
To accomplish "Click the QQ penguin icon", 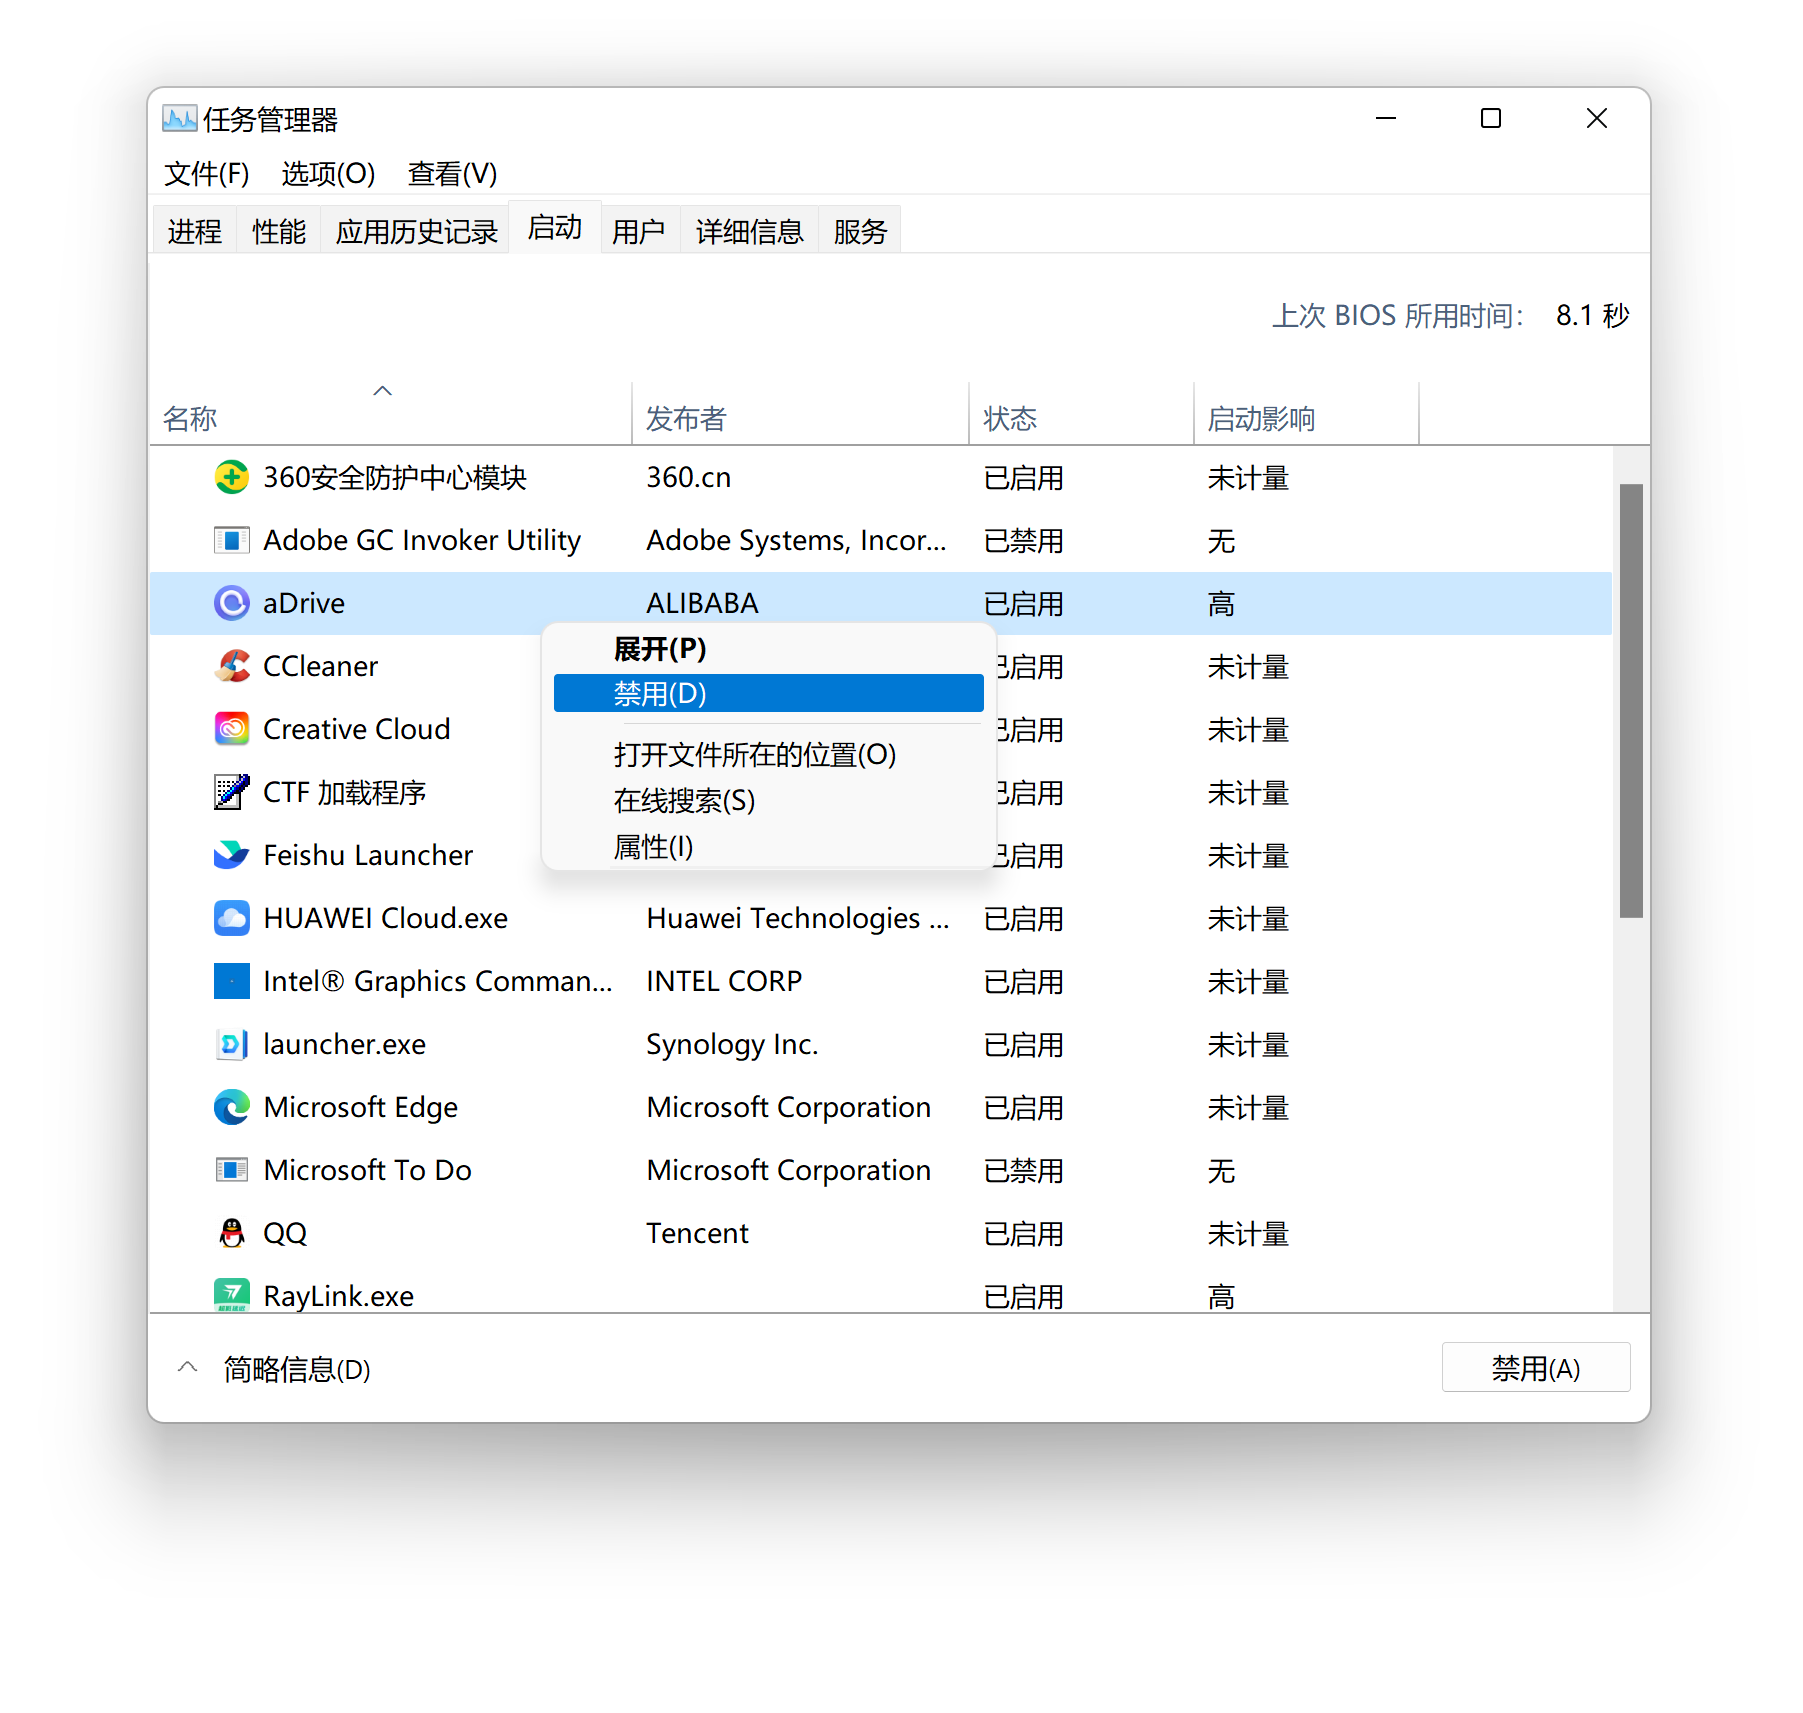I will coord(232,1233).
